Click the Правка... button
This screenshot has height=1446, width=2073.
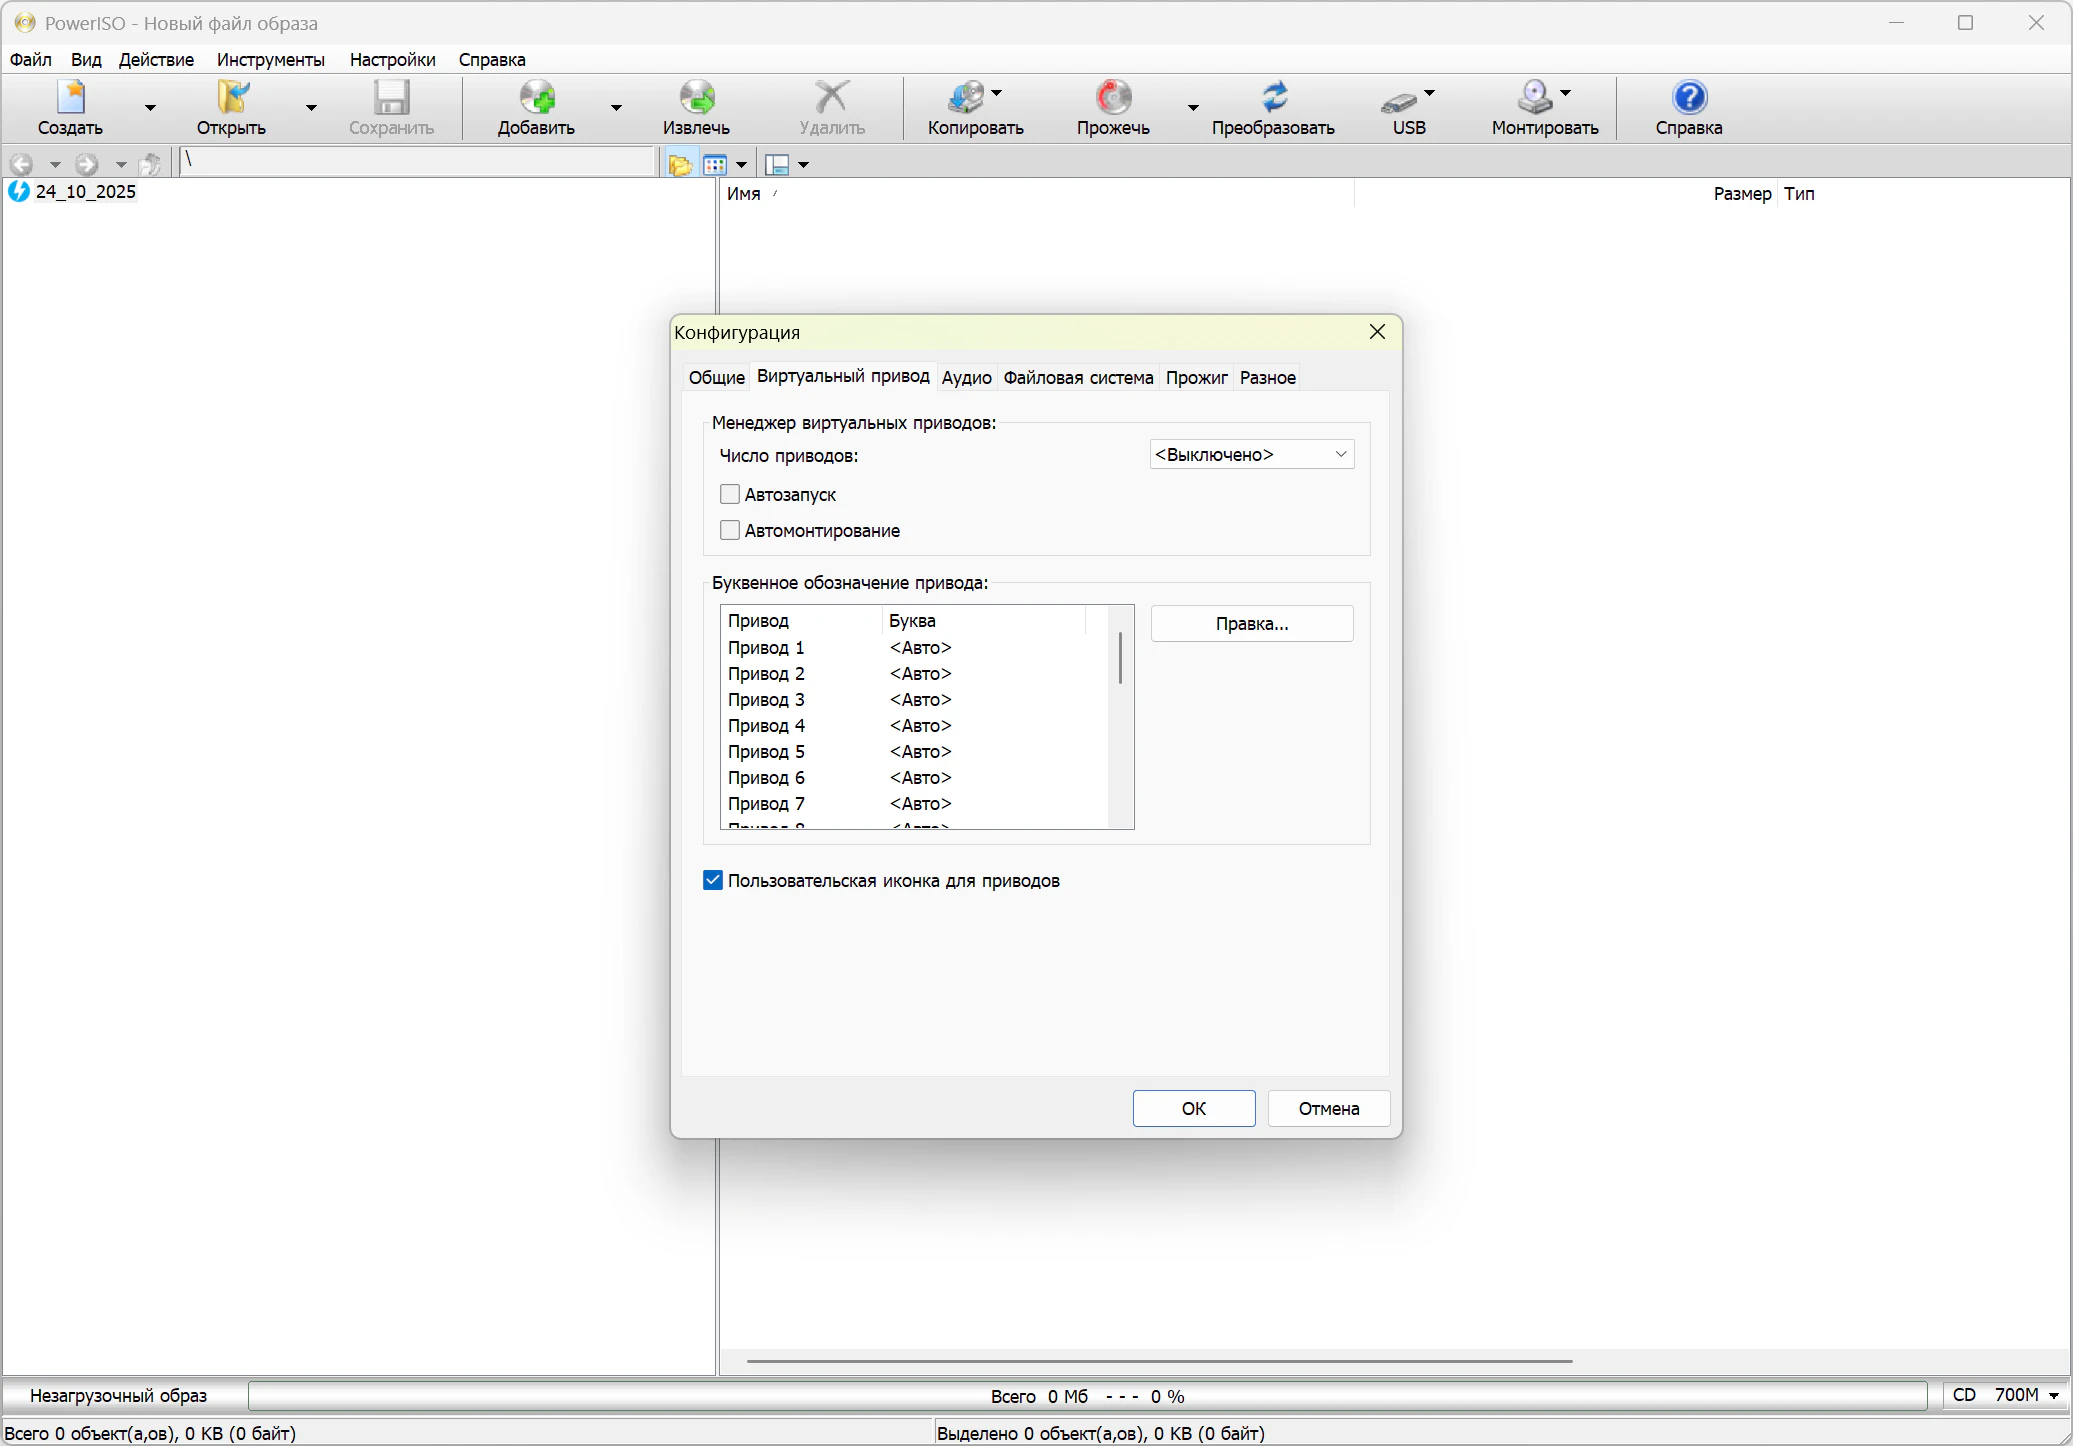tap(1251, 623)
